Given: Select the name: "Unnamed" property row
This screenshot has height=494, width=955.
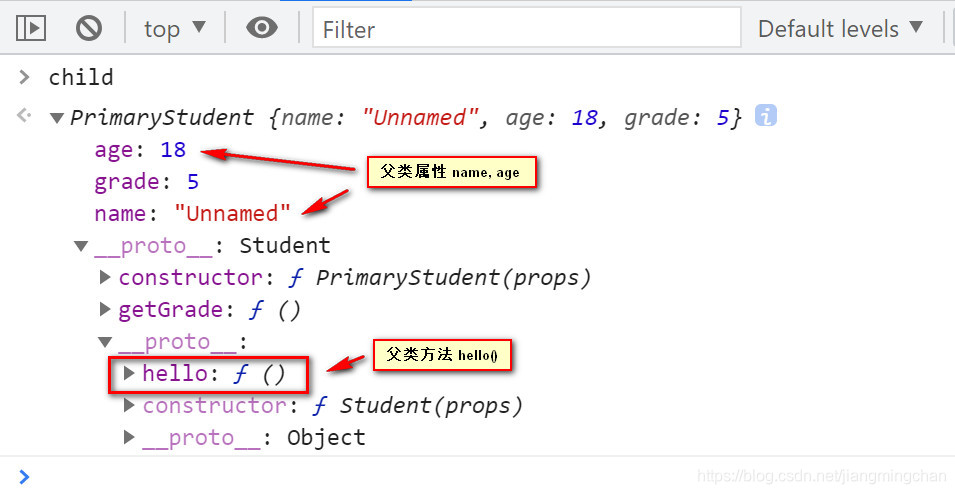Looking at the screenshot, I should 192,214.
